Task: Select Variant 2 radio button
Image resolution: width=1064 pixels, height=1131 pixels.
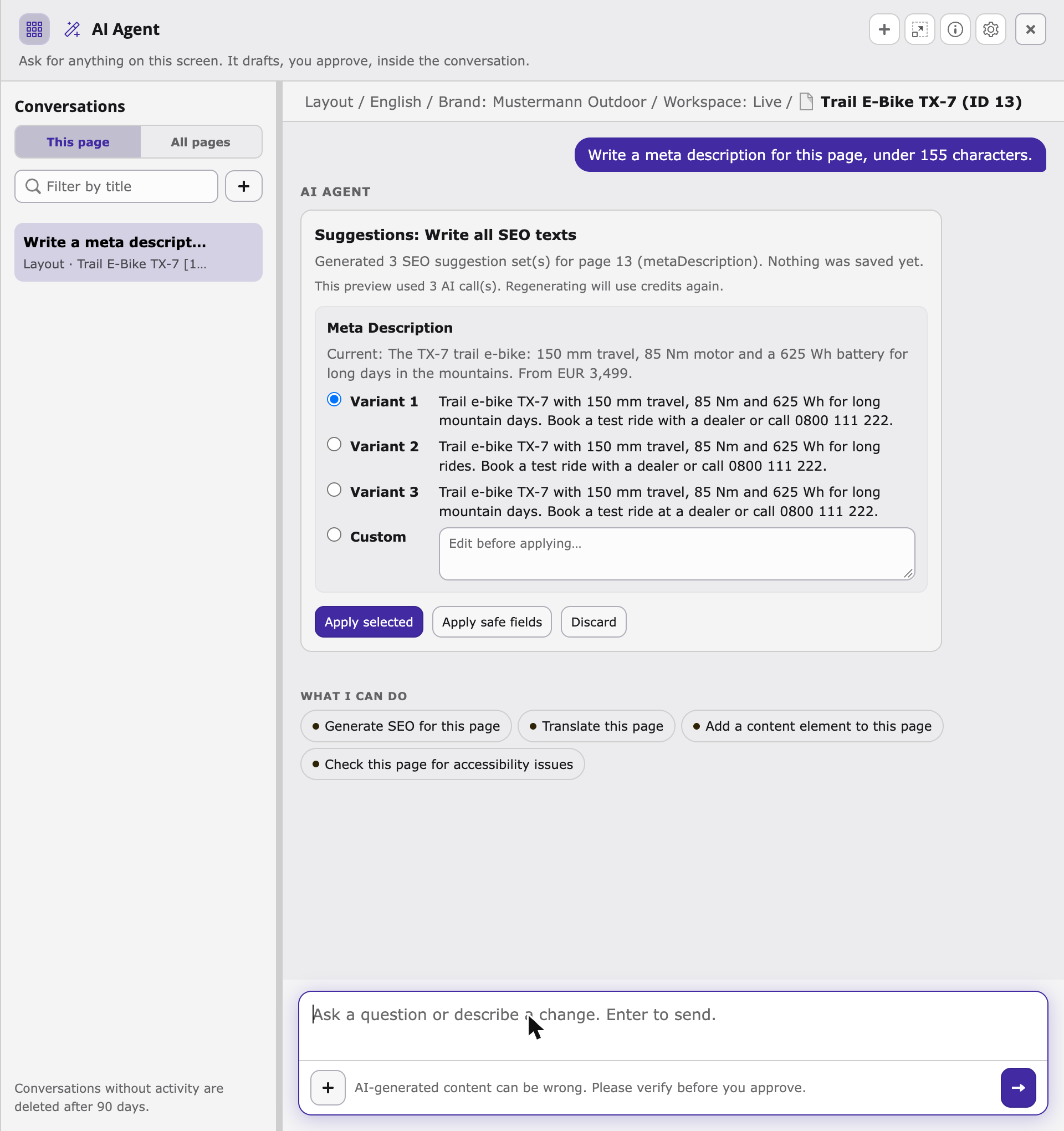Action: (334, 444)
